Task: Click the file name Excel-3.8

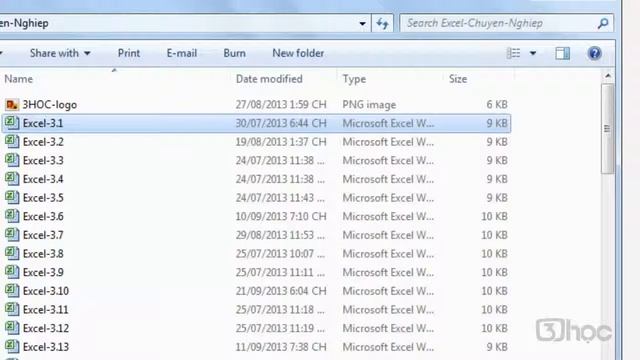Action: [43, 254]
